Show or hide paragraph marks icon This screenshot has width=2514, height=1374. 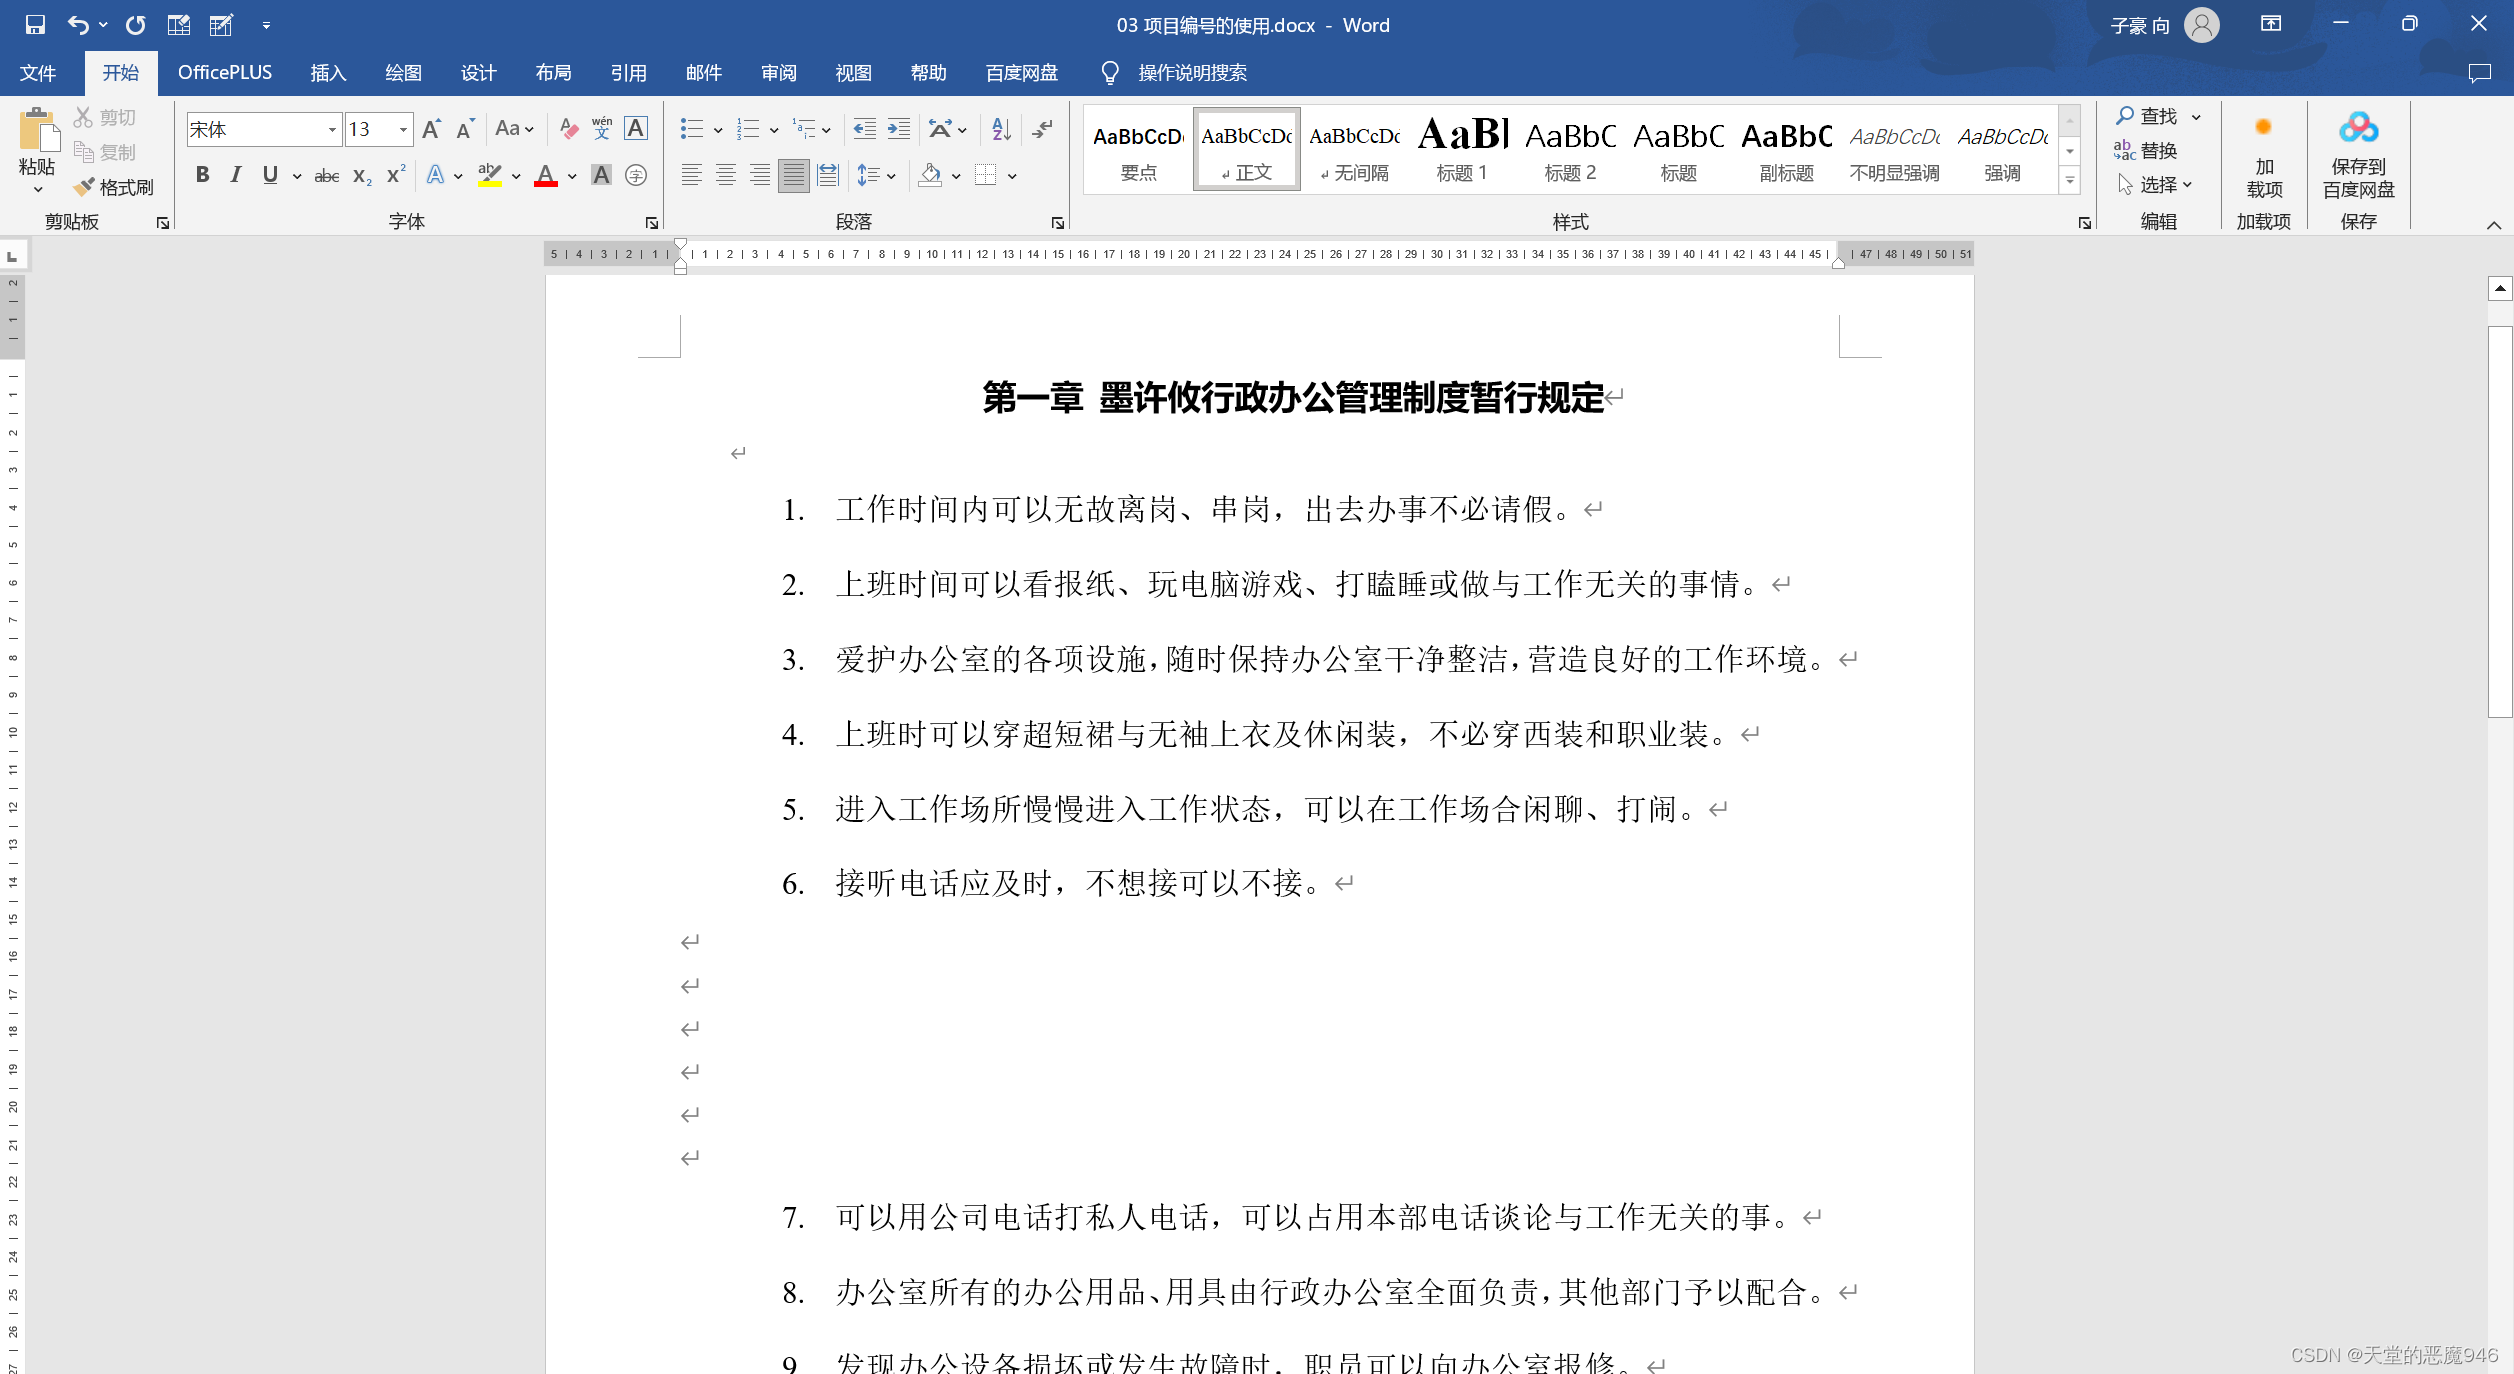point(1043,129)
